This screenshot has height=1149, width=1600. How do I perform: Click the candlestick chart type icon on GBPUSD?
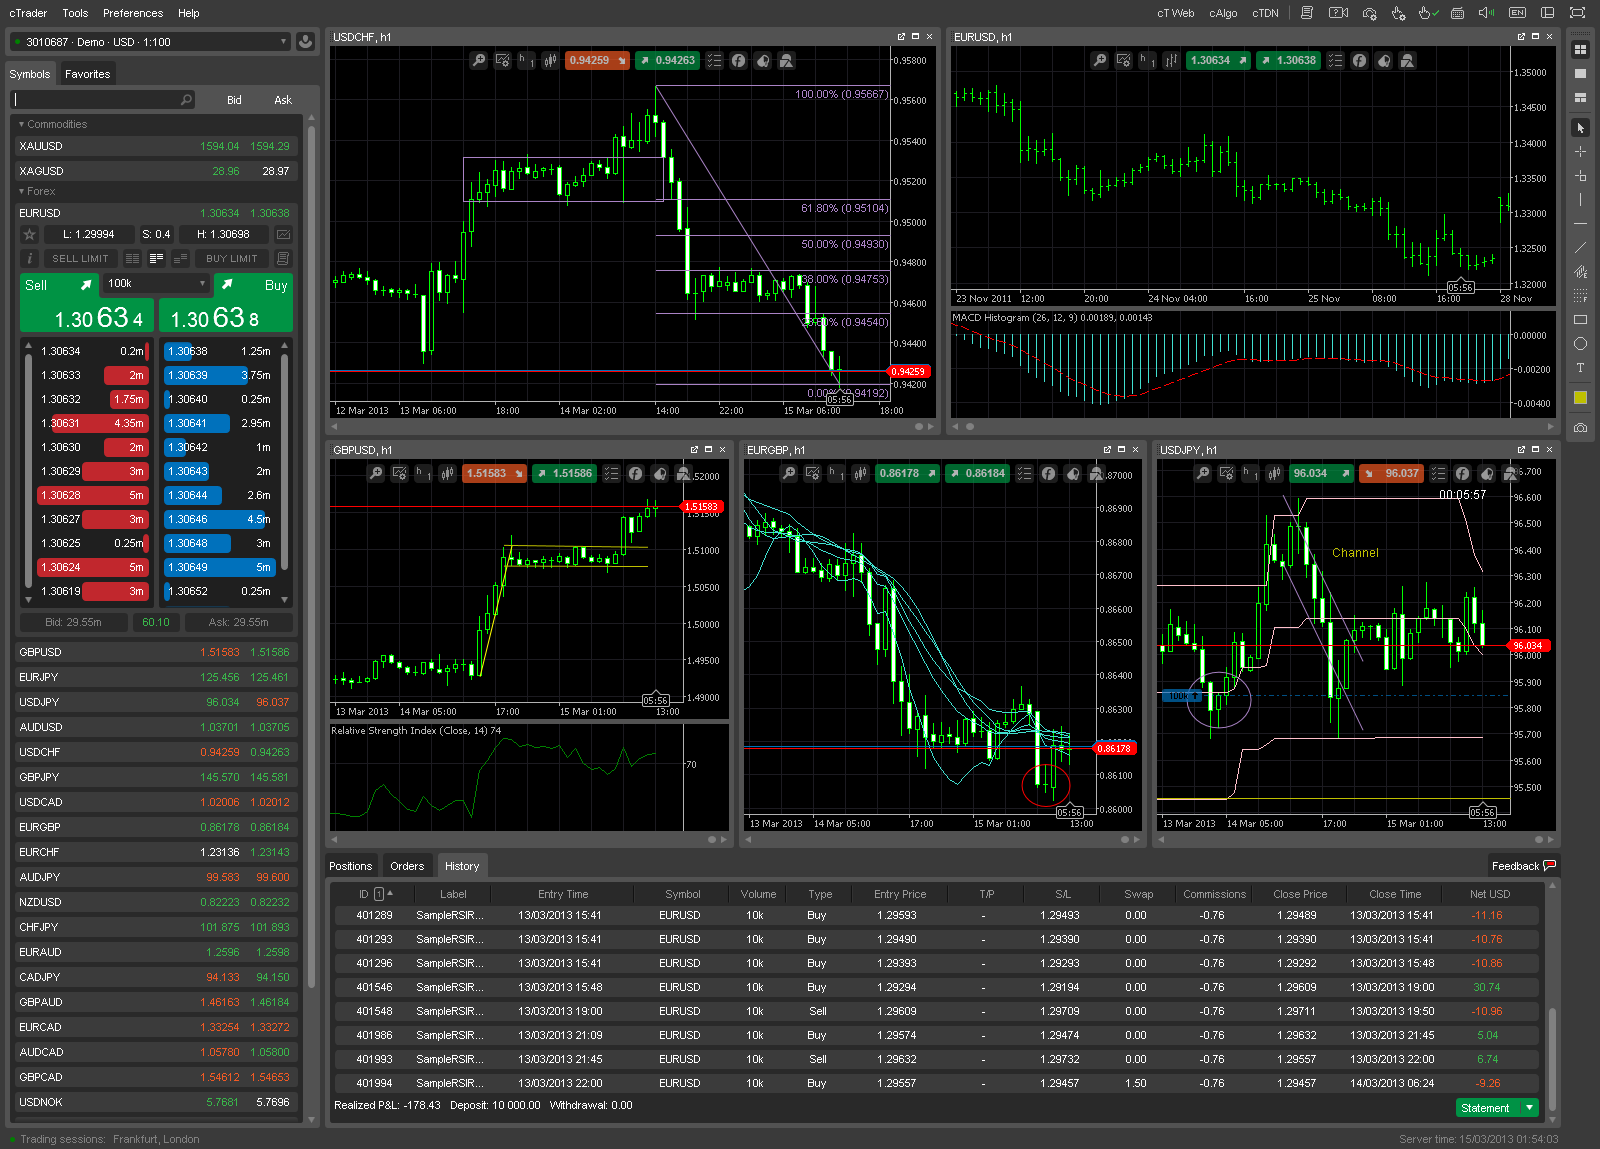447,473
